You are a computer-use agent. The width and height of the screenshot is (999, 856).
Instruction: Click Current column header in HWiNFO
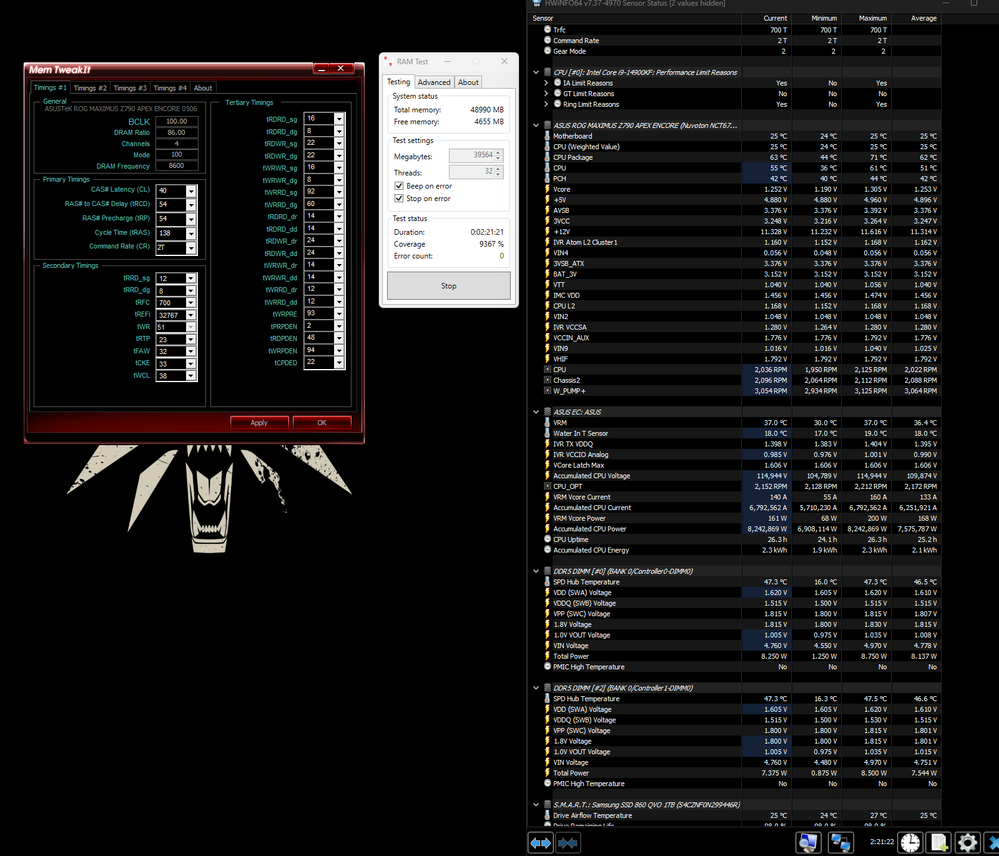767,18
